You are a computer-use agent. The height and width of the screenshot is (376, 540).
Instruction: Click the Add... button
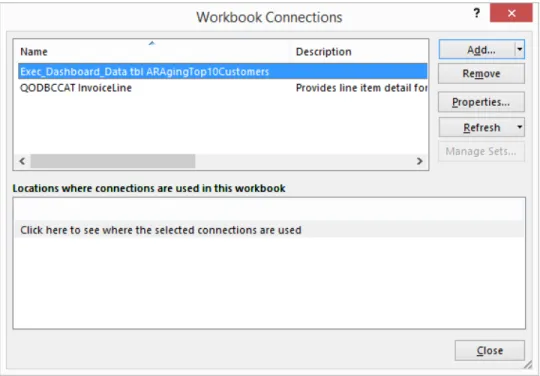click(x=477, y=50)
